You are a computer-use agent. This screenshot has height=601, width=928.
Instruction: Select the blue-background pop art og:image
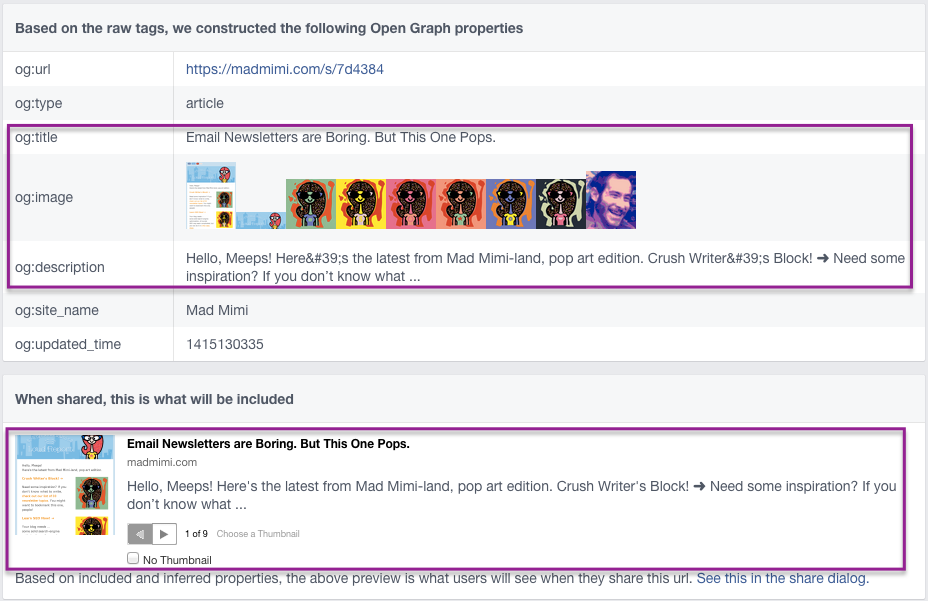click(511, 204)
